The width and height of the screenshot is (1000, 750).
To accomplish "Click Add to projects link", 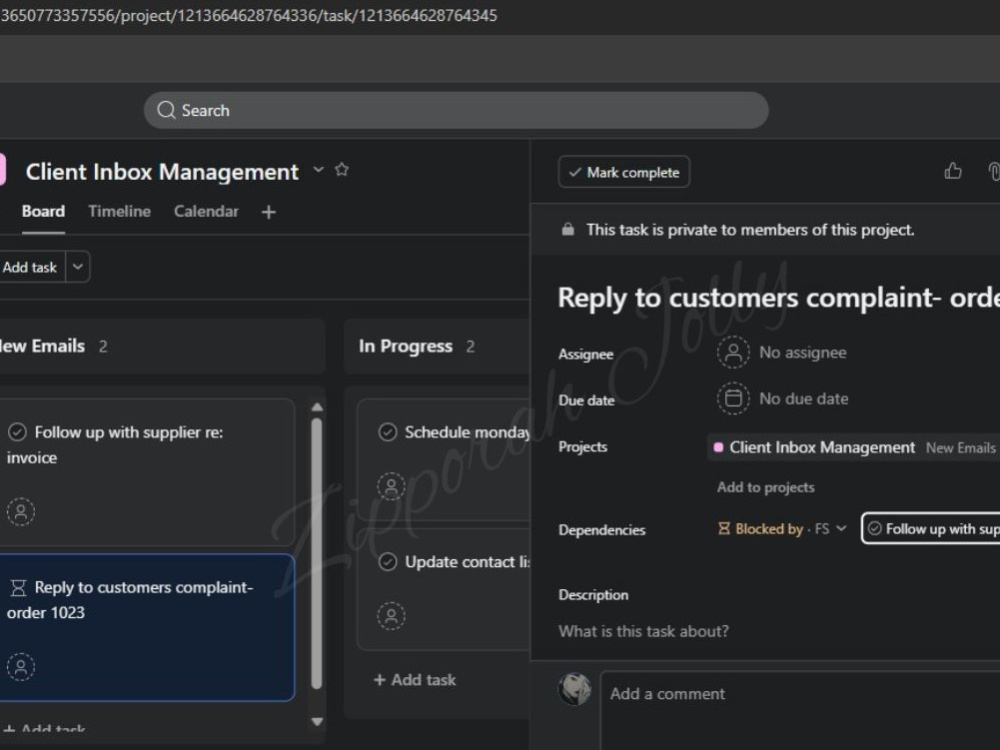I will [x=765, y=487].
